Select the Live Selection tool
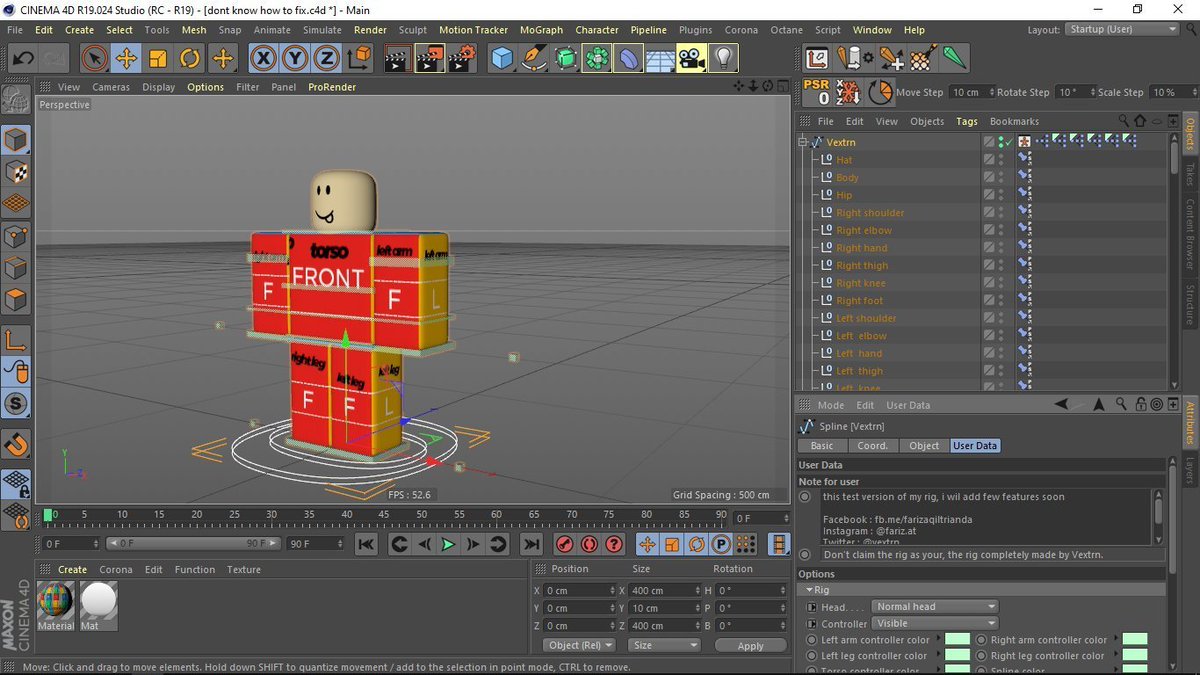Image resolution: width=1200 pixels, height=675 pixels. 94,58
